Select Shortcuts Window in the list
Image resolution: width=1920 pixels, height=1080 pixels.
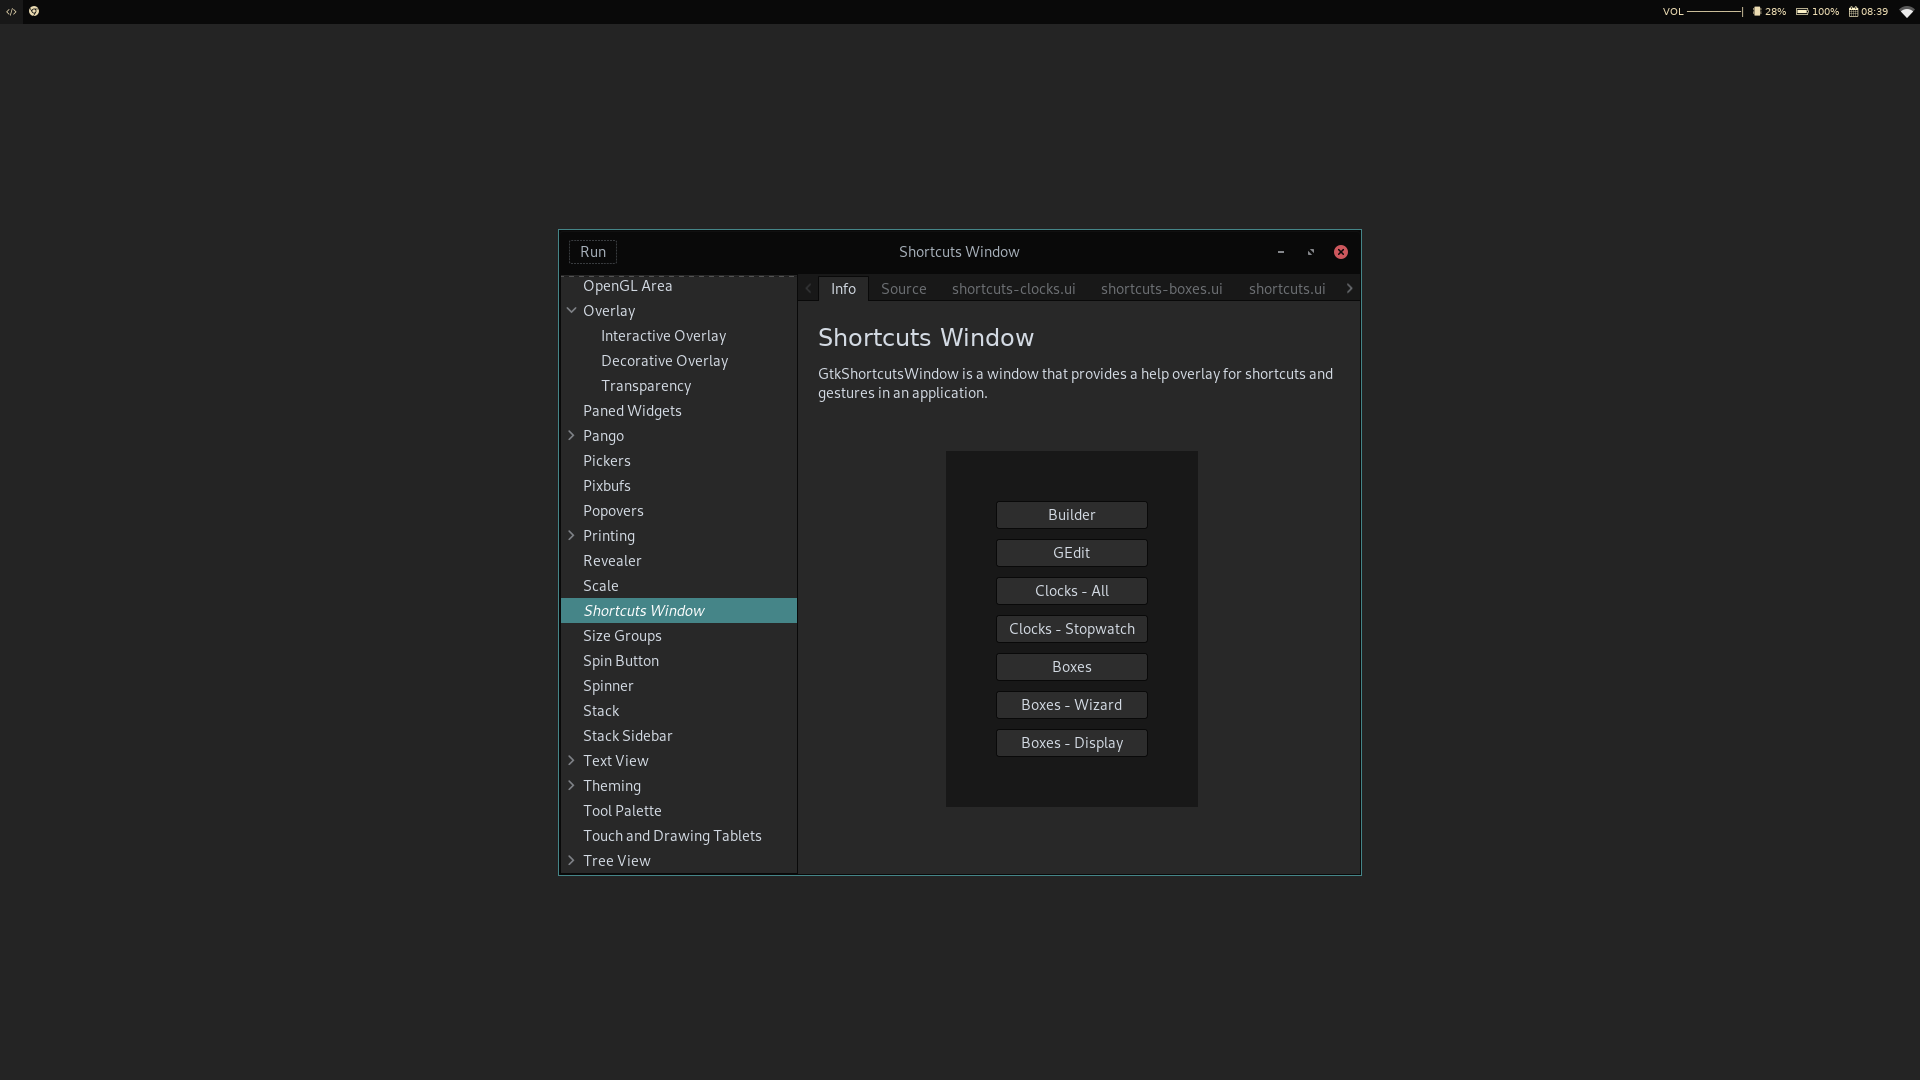(679, 611)
